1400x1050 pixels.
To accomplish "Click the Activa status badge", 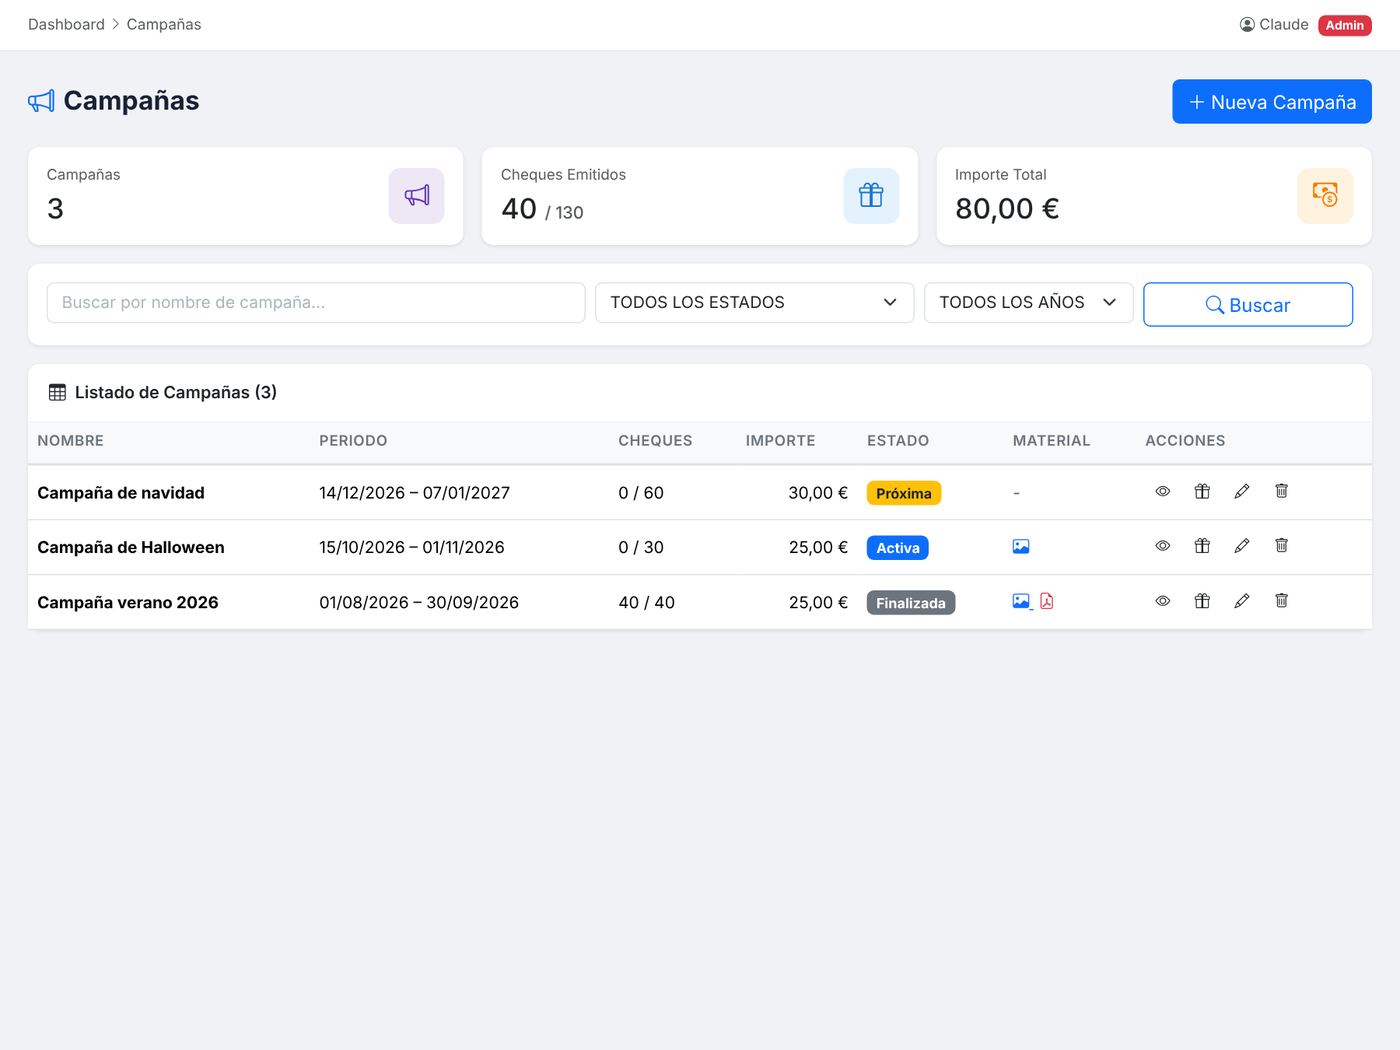I will [898, 548].
